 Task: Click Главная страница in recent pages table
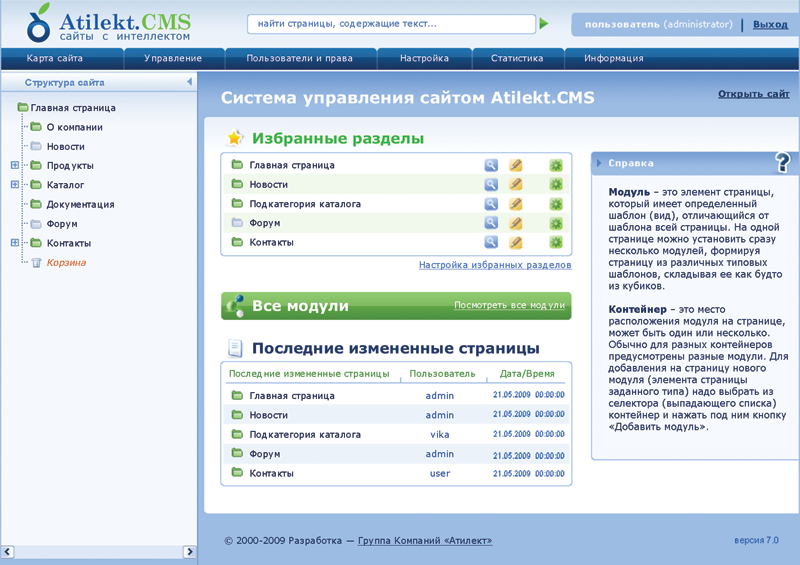[x=292, y=396]
